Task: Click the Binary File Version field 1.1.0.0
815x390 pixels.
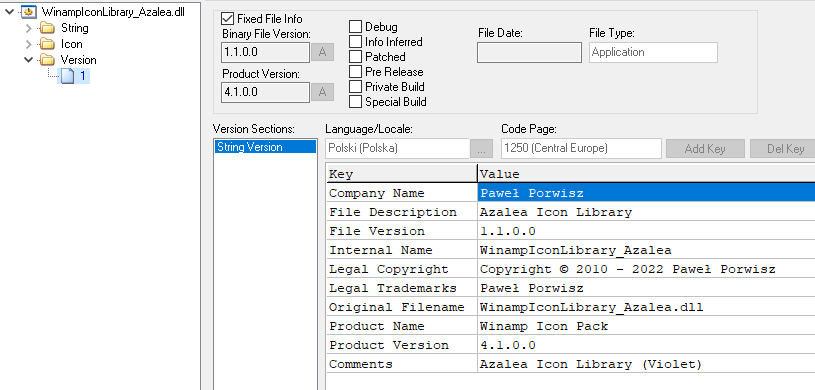Action: [266, 53]
